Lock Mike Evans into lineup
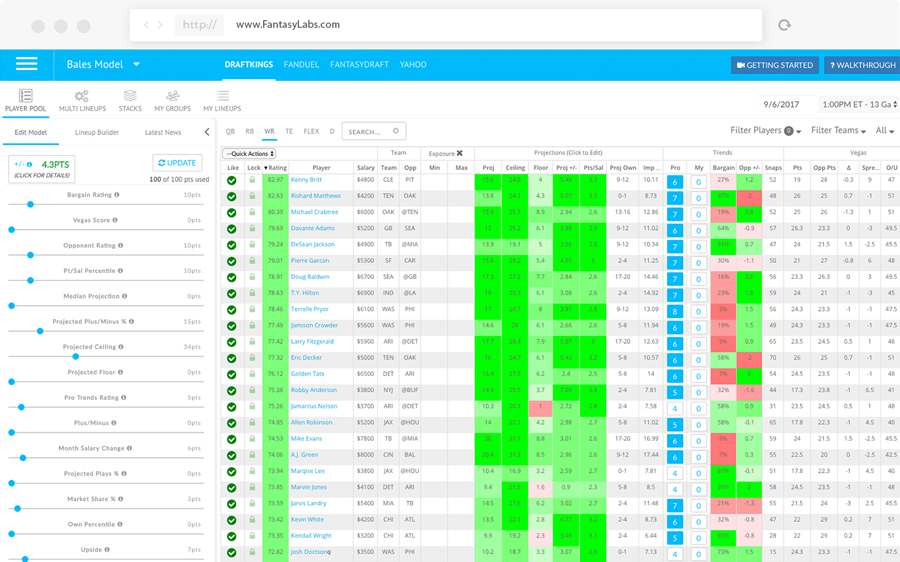The height and width of the screenshot is (562, 900). coord(252,439)
